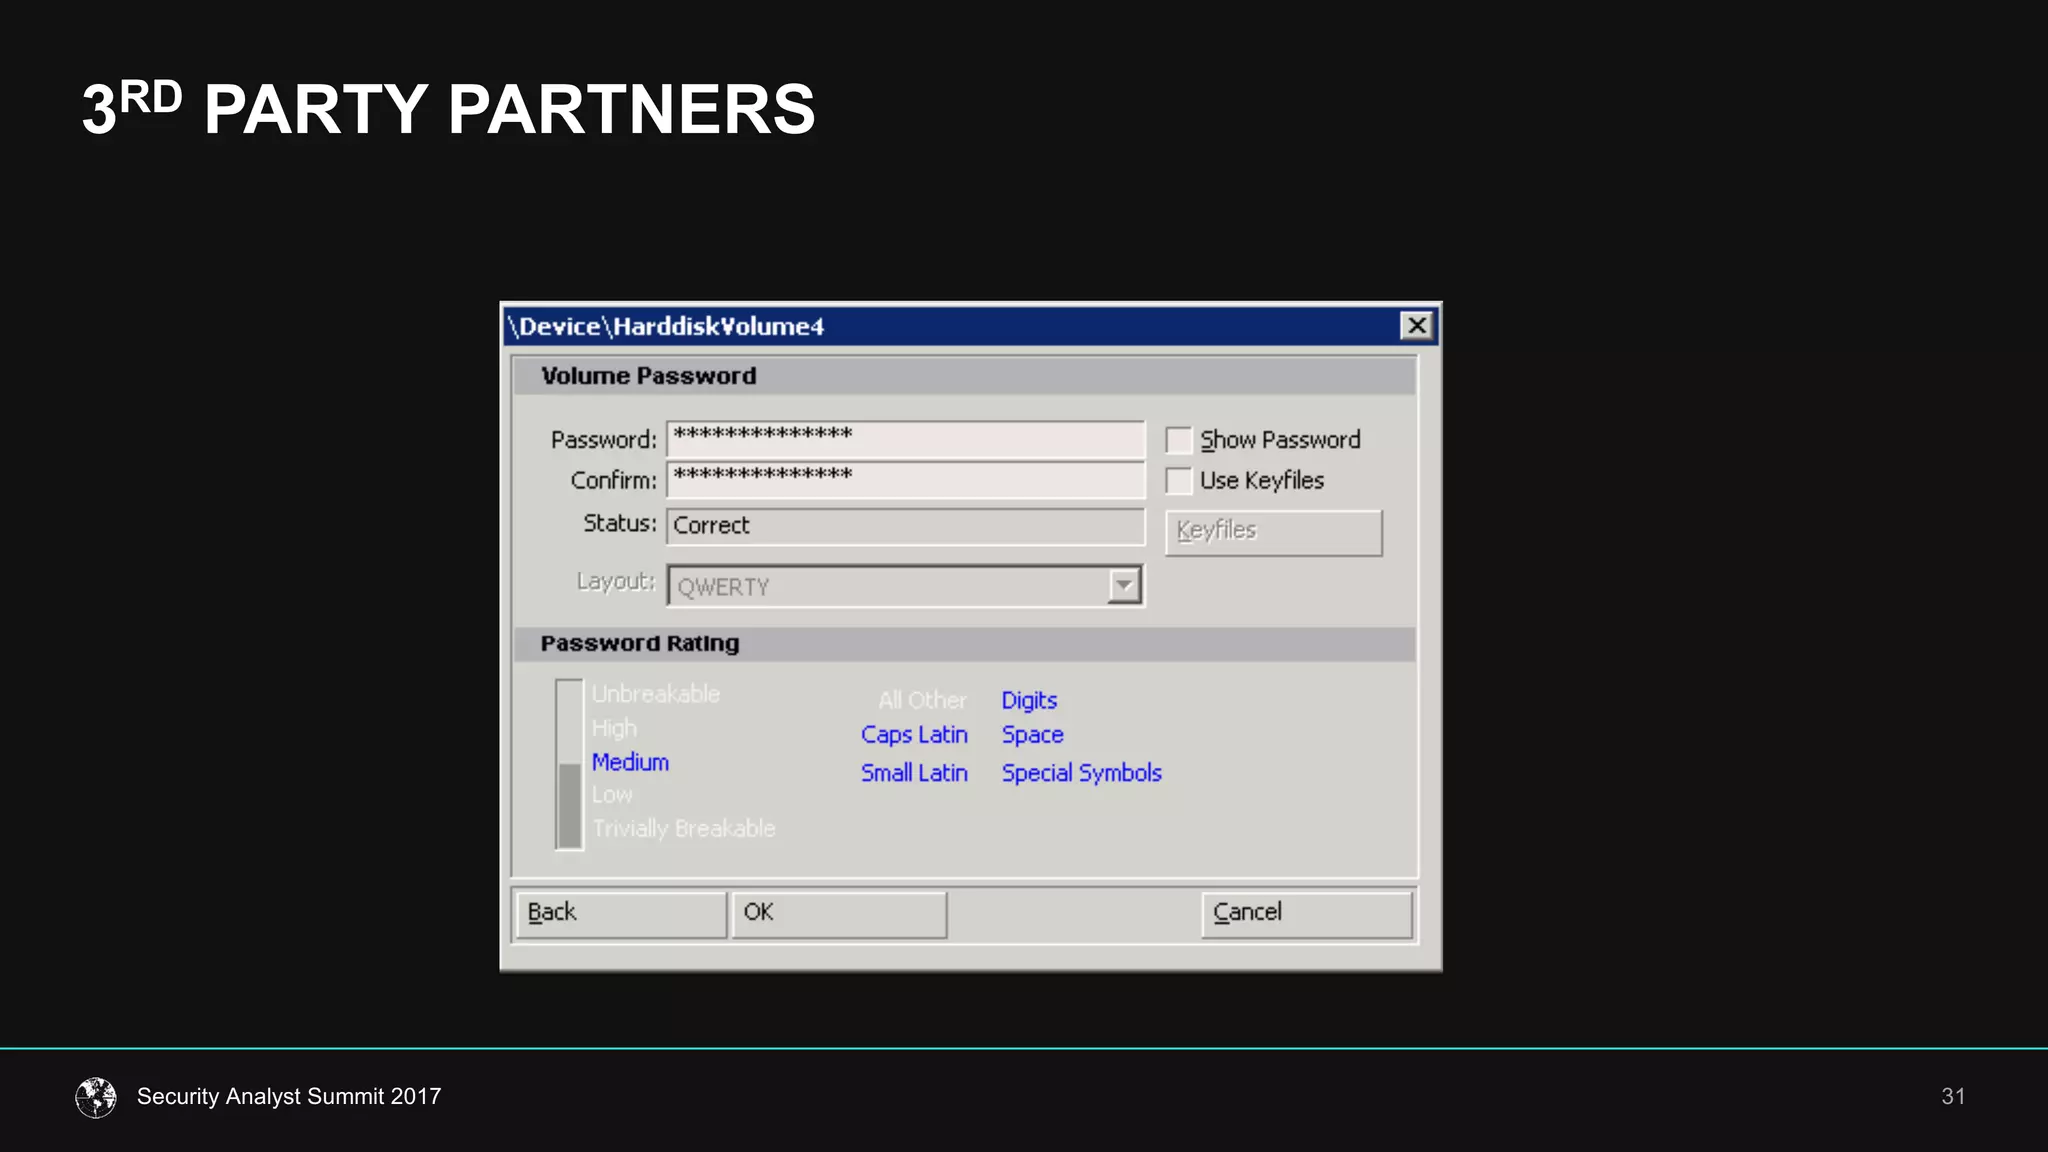The width and height of the screenshot is (2048, 1152).
Task: Click the All Other label
Action: tap(922, 700)
